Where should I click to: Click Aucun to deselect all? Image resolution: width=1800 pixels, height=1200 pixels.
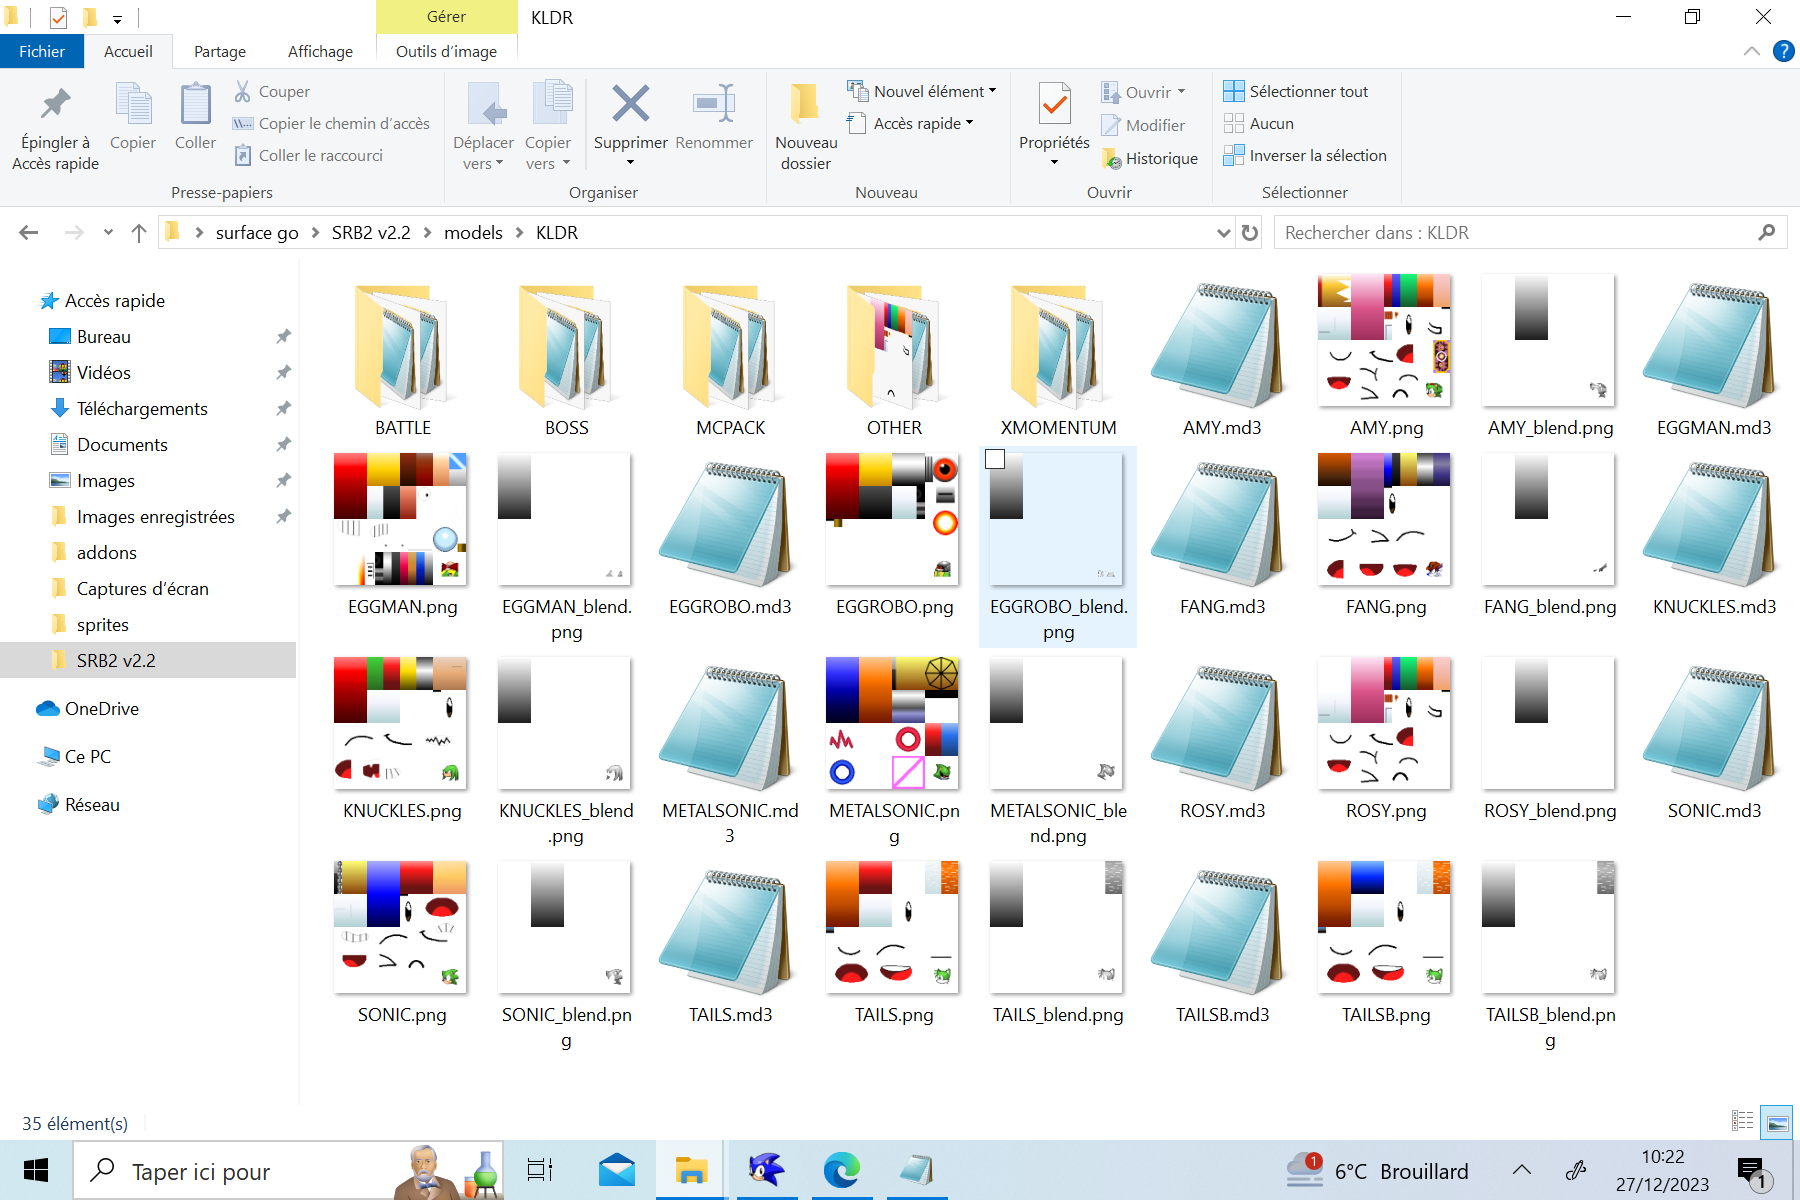[x=1258, y=124]
